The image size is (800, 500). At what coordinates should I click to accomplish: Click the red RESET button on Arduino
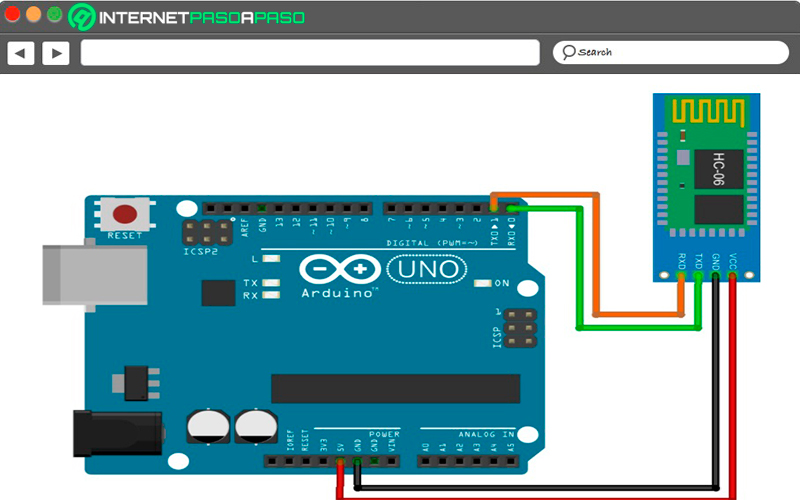point(124,214)
